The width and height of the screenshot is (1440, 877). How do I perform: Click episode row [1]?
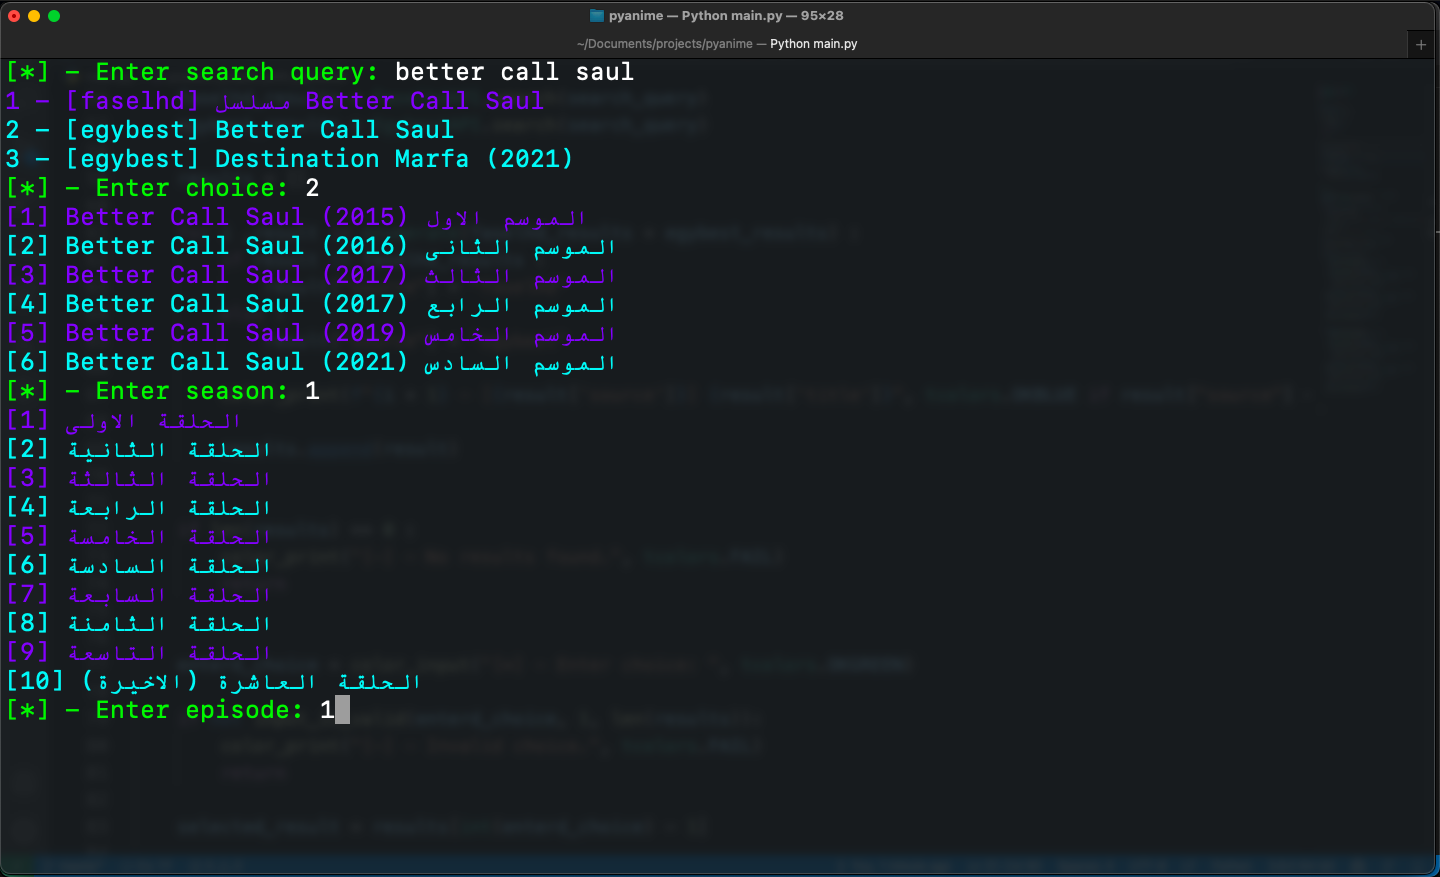[x=124, y=420]
